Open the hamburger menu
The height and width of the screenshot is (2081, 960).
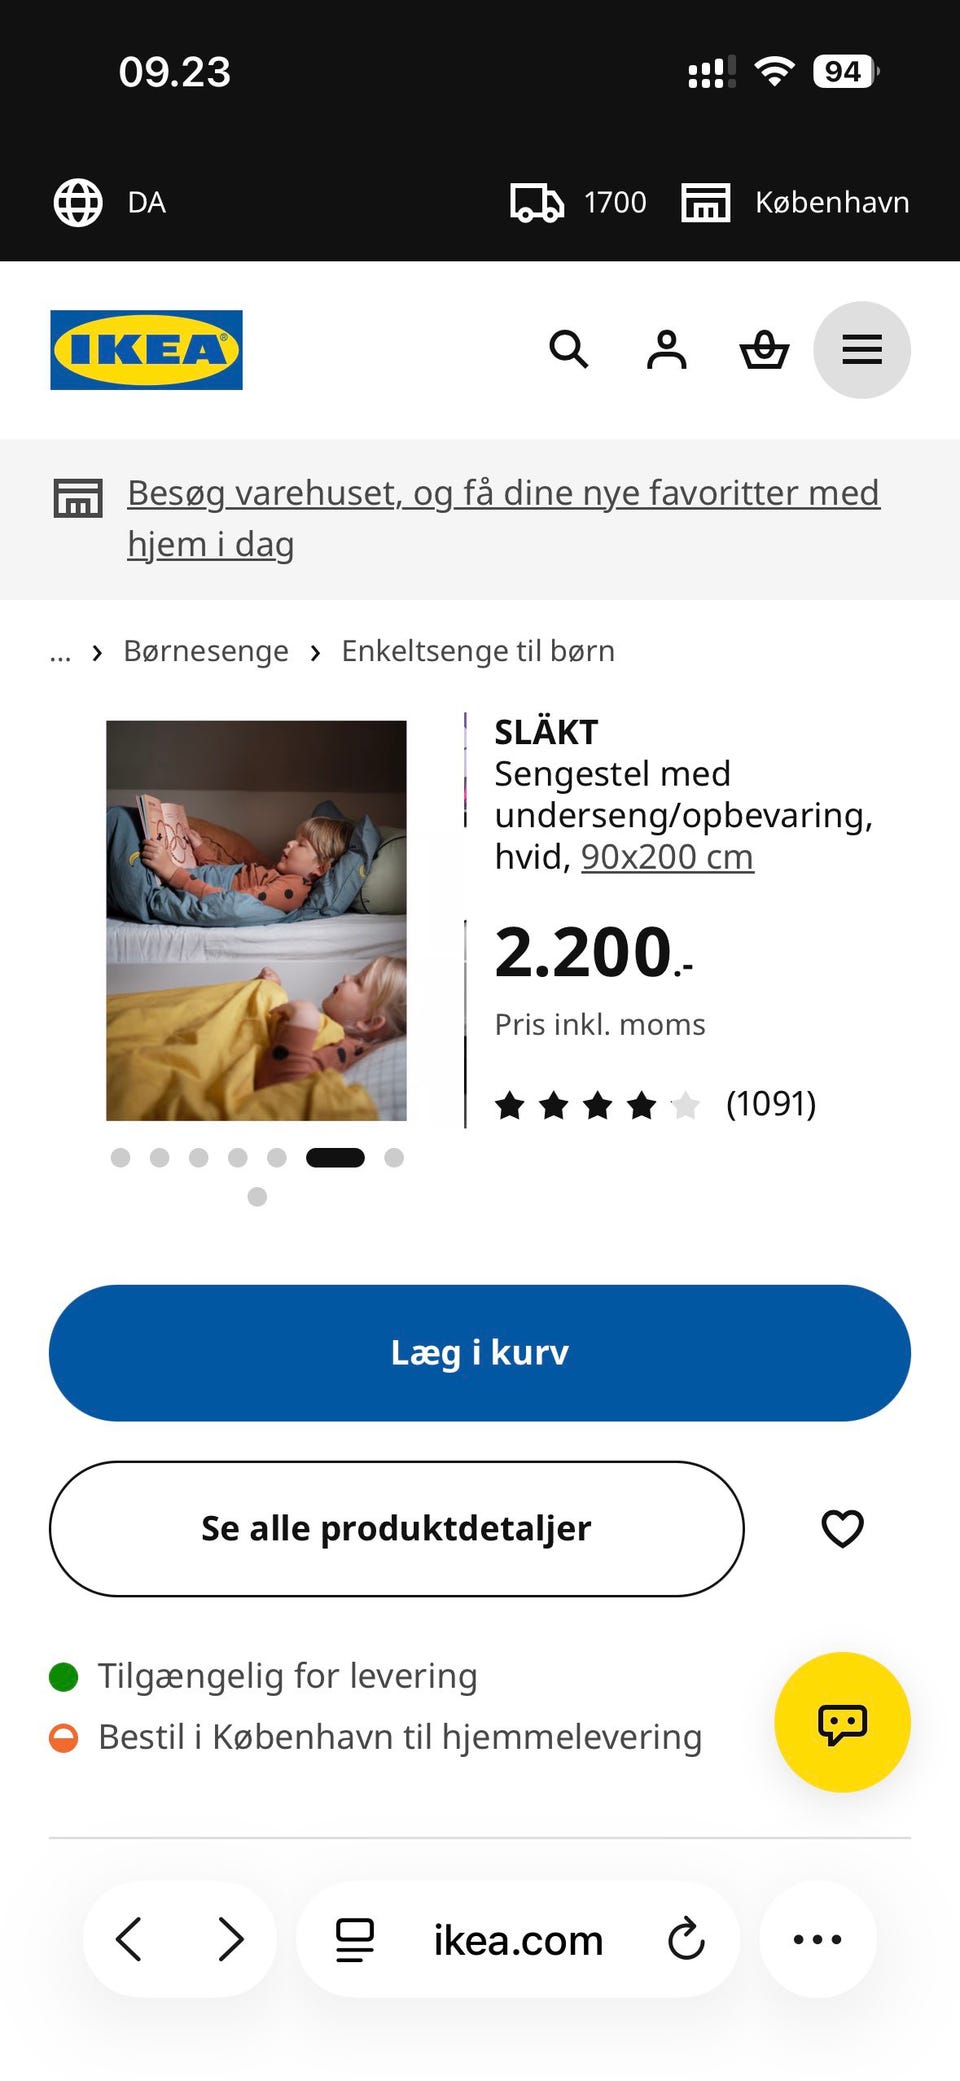(862, 350)
